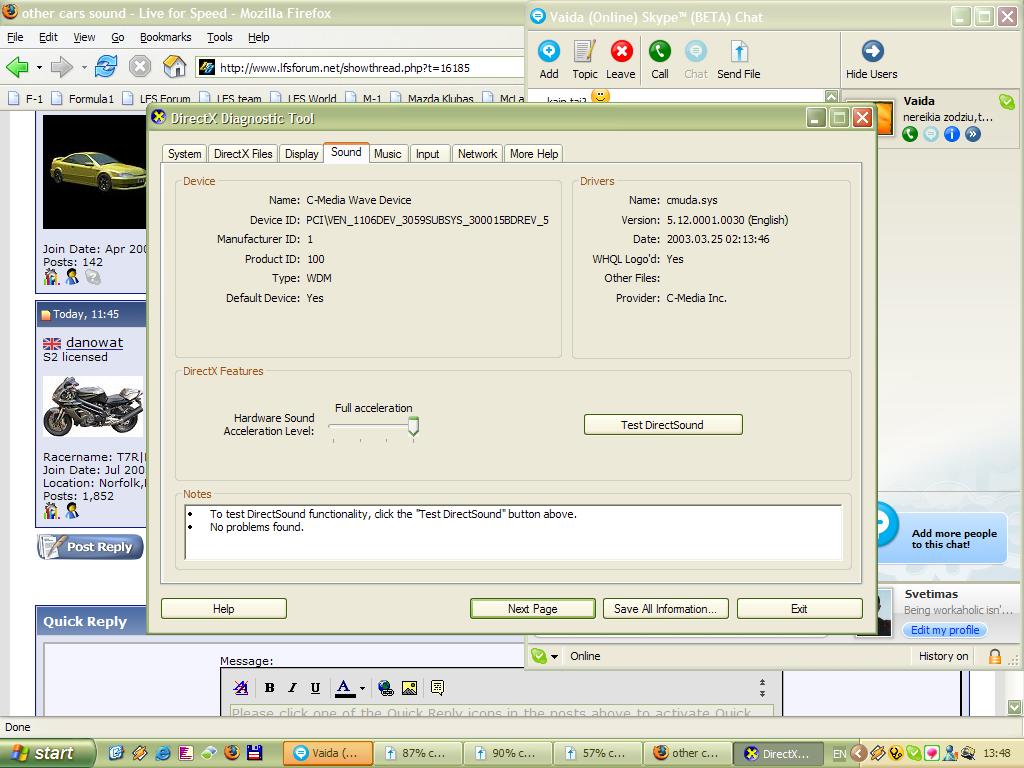
Task: Click EN language indicator in taskbar
Action: coord(839,754)
